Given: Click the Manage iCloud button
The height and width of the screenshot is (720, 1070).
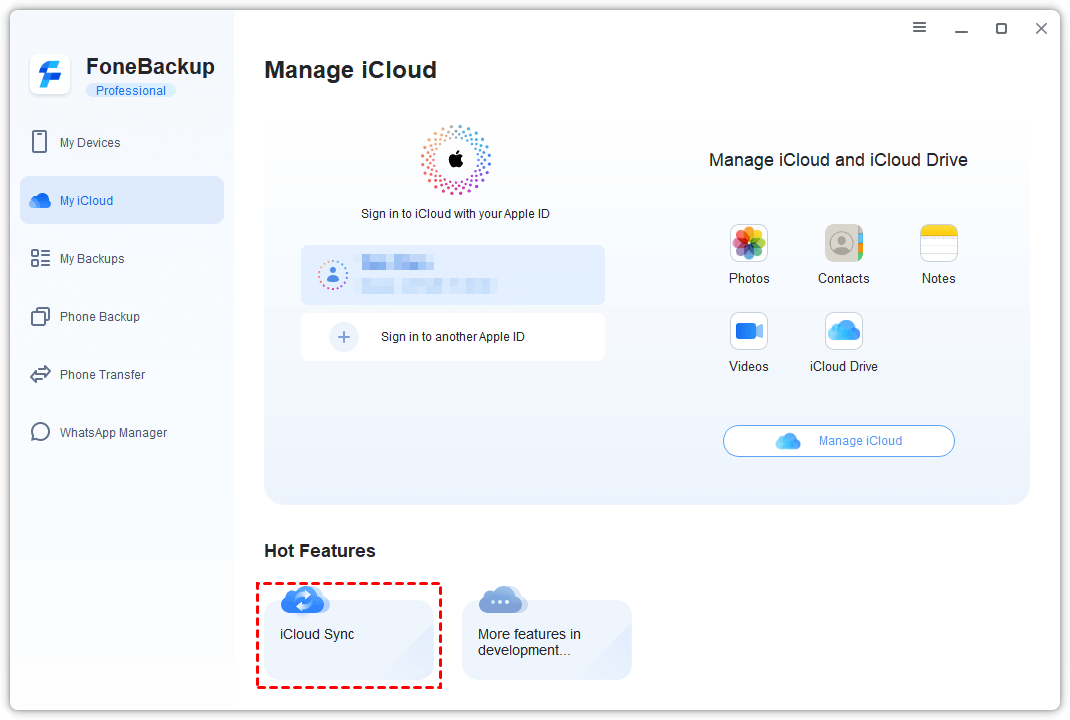Looking at the screenshot, I should click(x=839, y=441).
